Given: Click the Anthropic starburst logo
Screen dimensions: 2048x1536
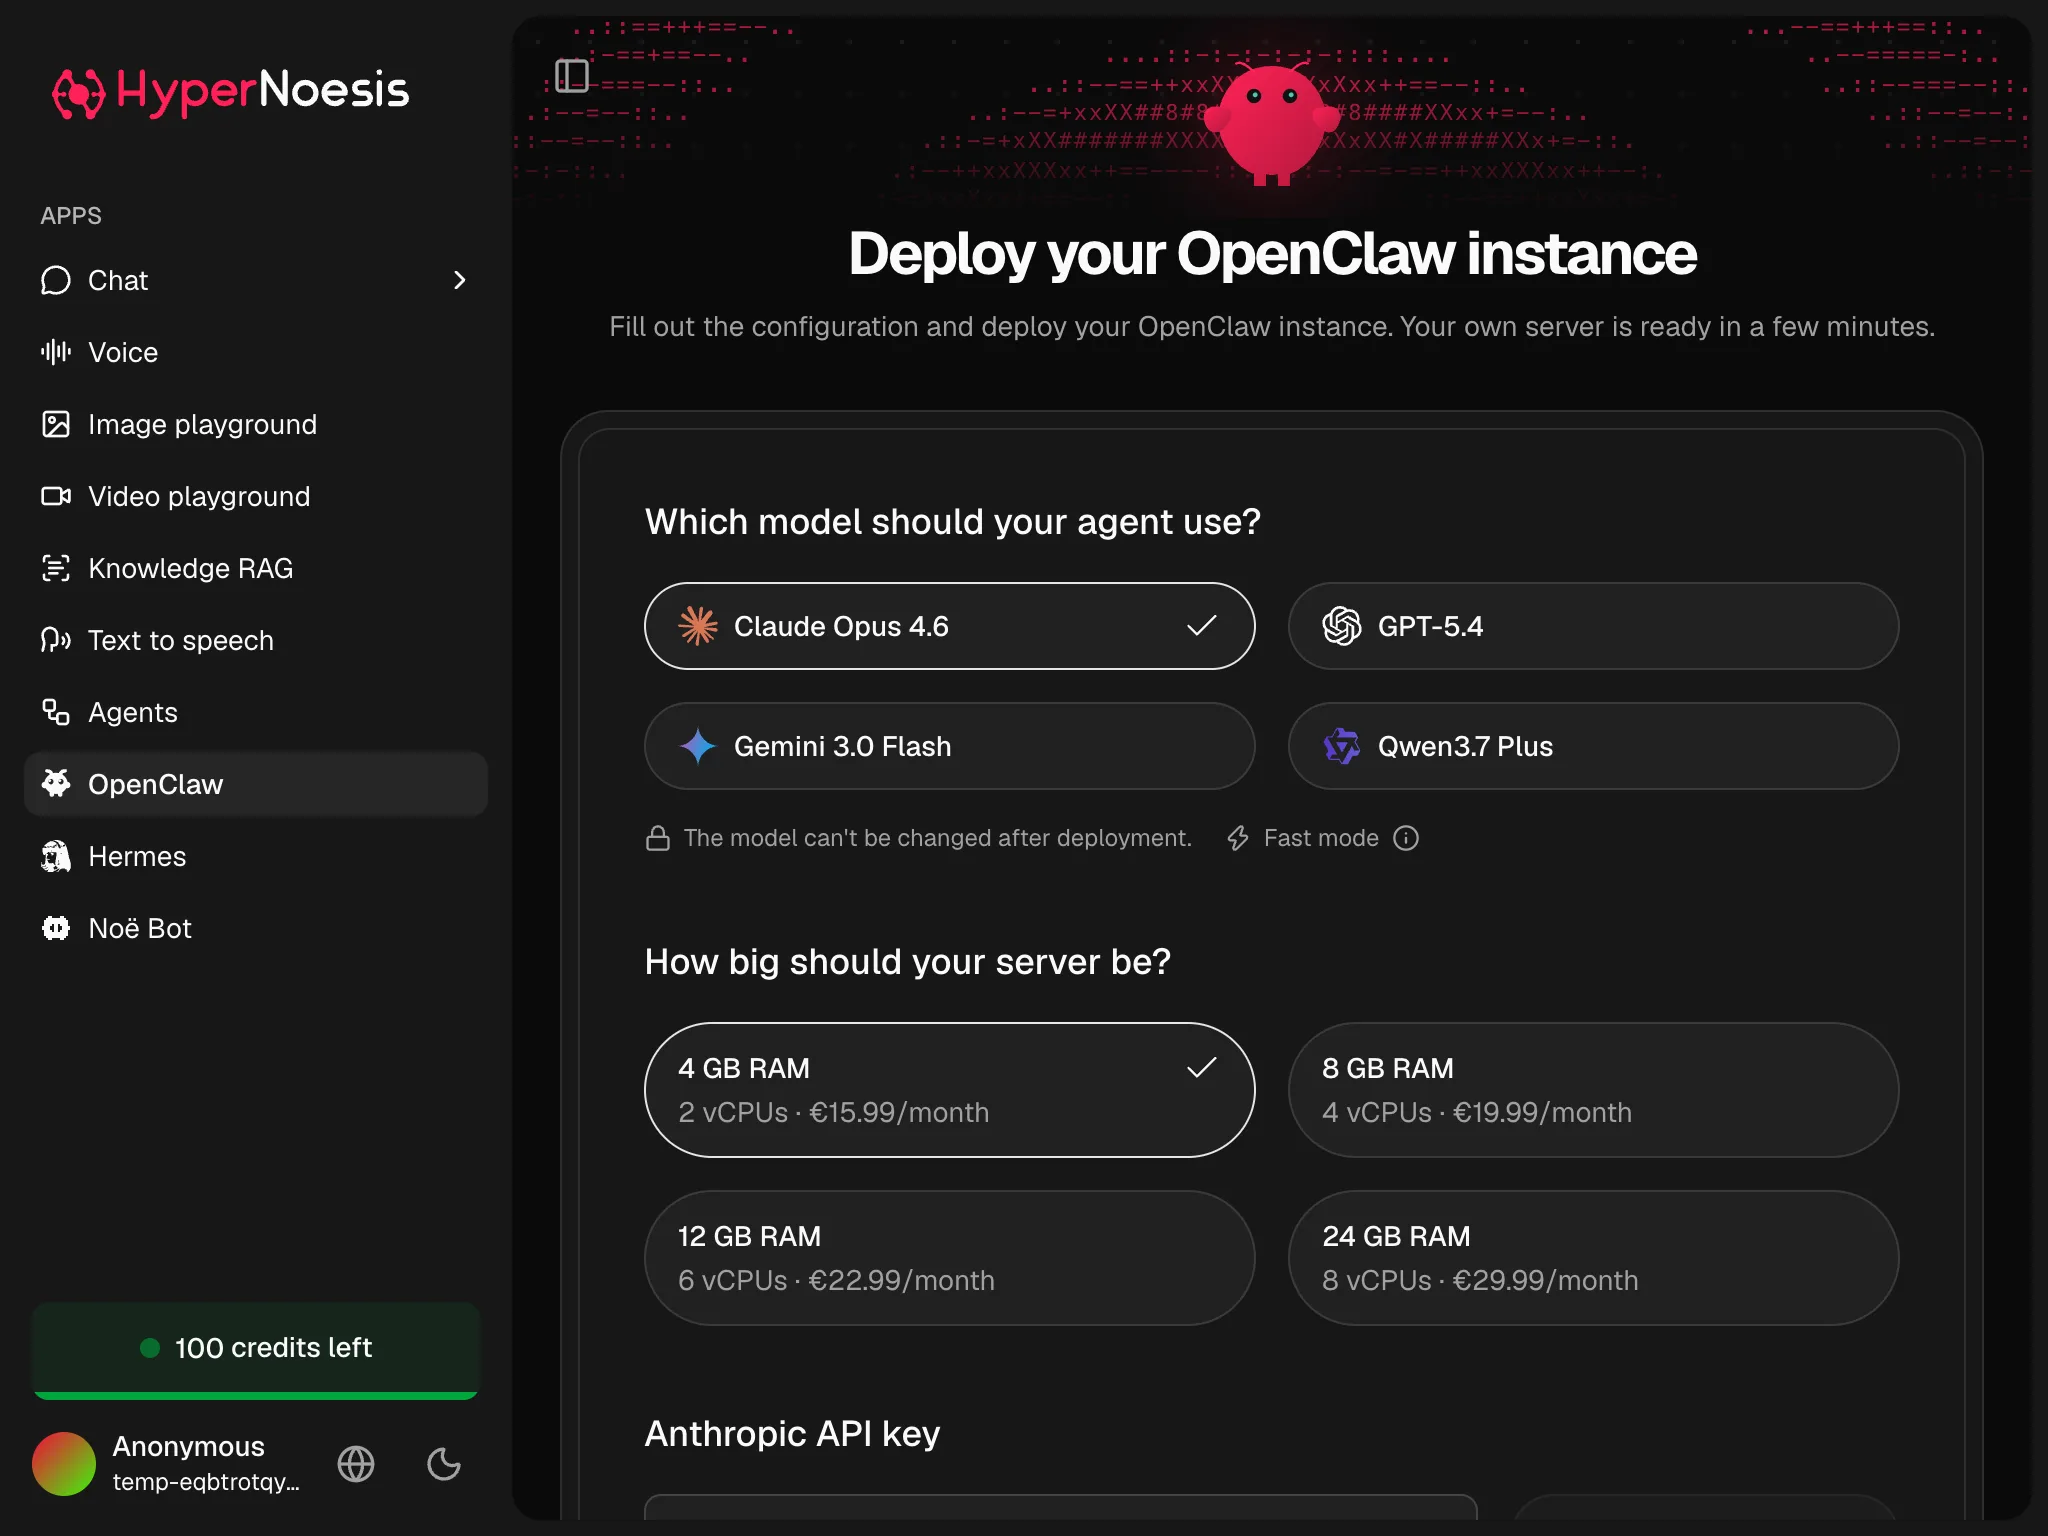Looking at the screenshot, I should click(698, 626).
